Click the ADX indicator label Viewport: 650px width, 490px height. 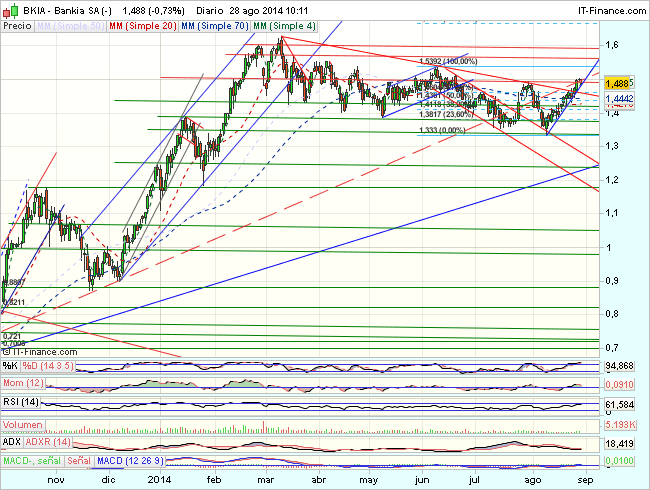pyautogui.click(x=12, y=442)
